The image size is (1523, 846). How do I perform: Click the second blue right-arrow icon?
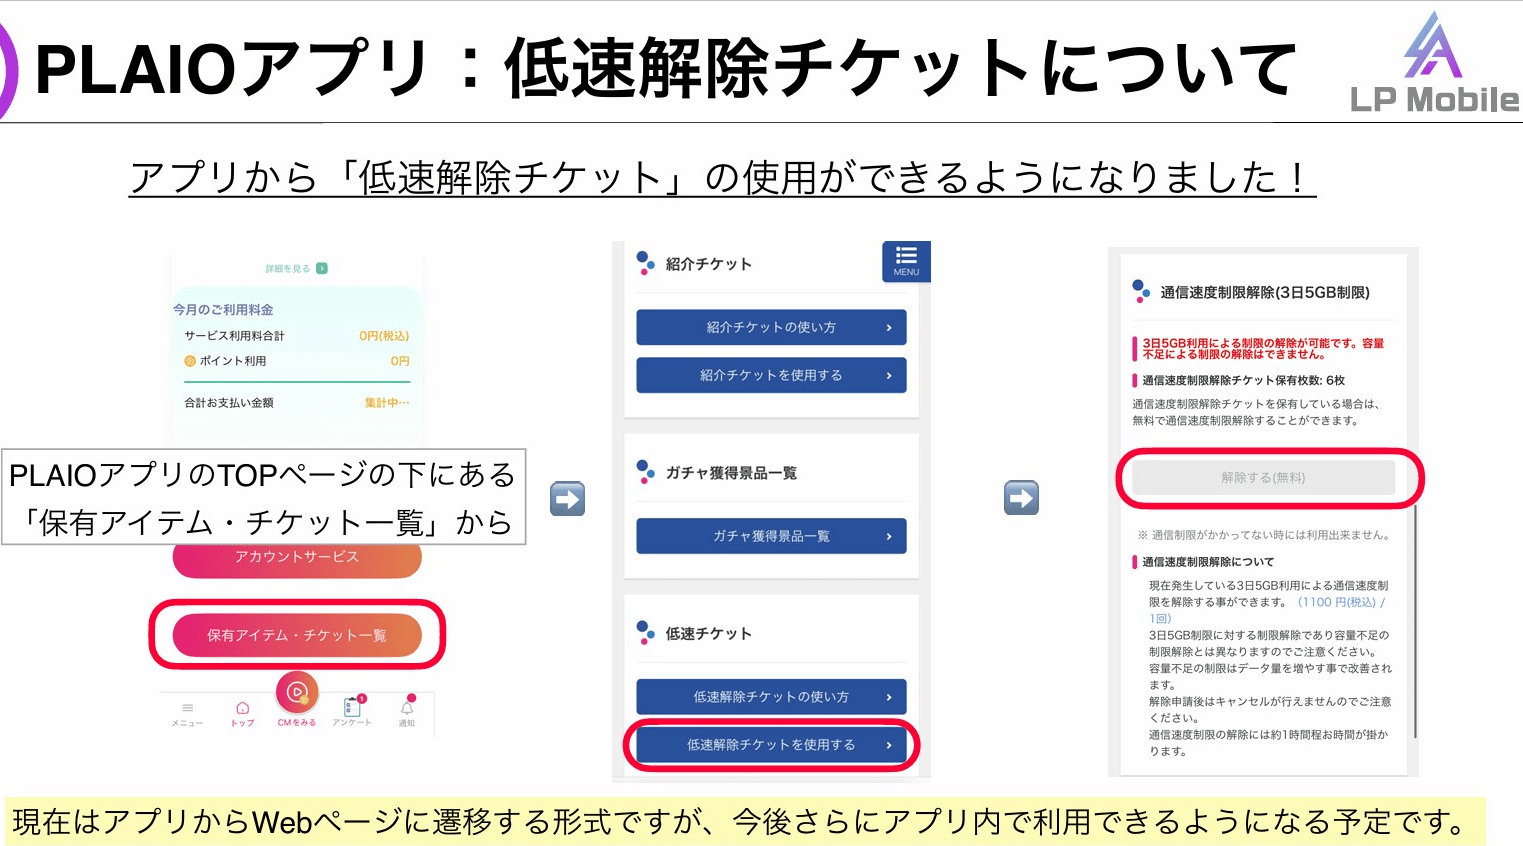[1021, 498]
